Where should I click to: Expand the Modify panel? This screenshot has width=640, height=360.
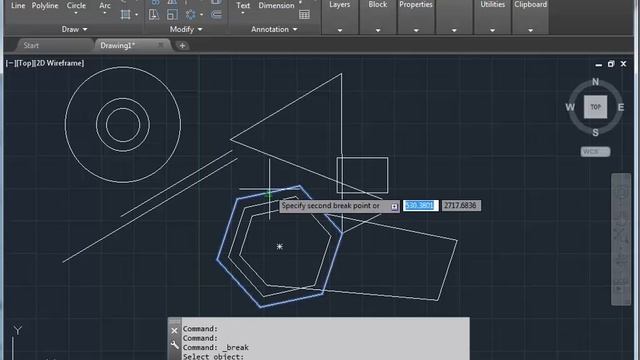tap(186, 29)
